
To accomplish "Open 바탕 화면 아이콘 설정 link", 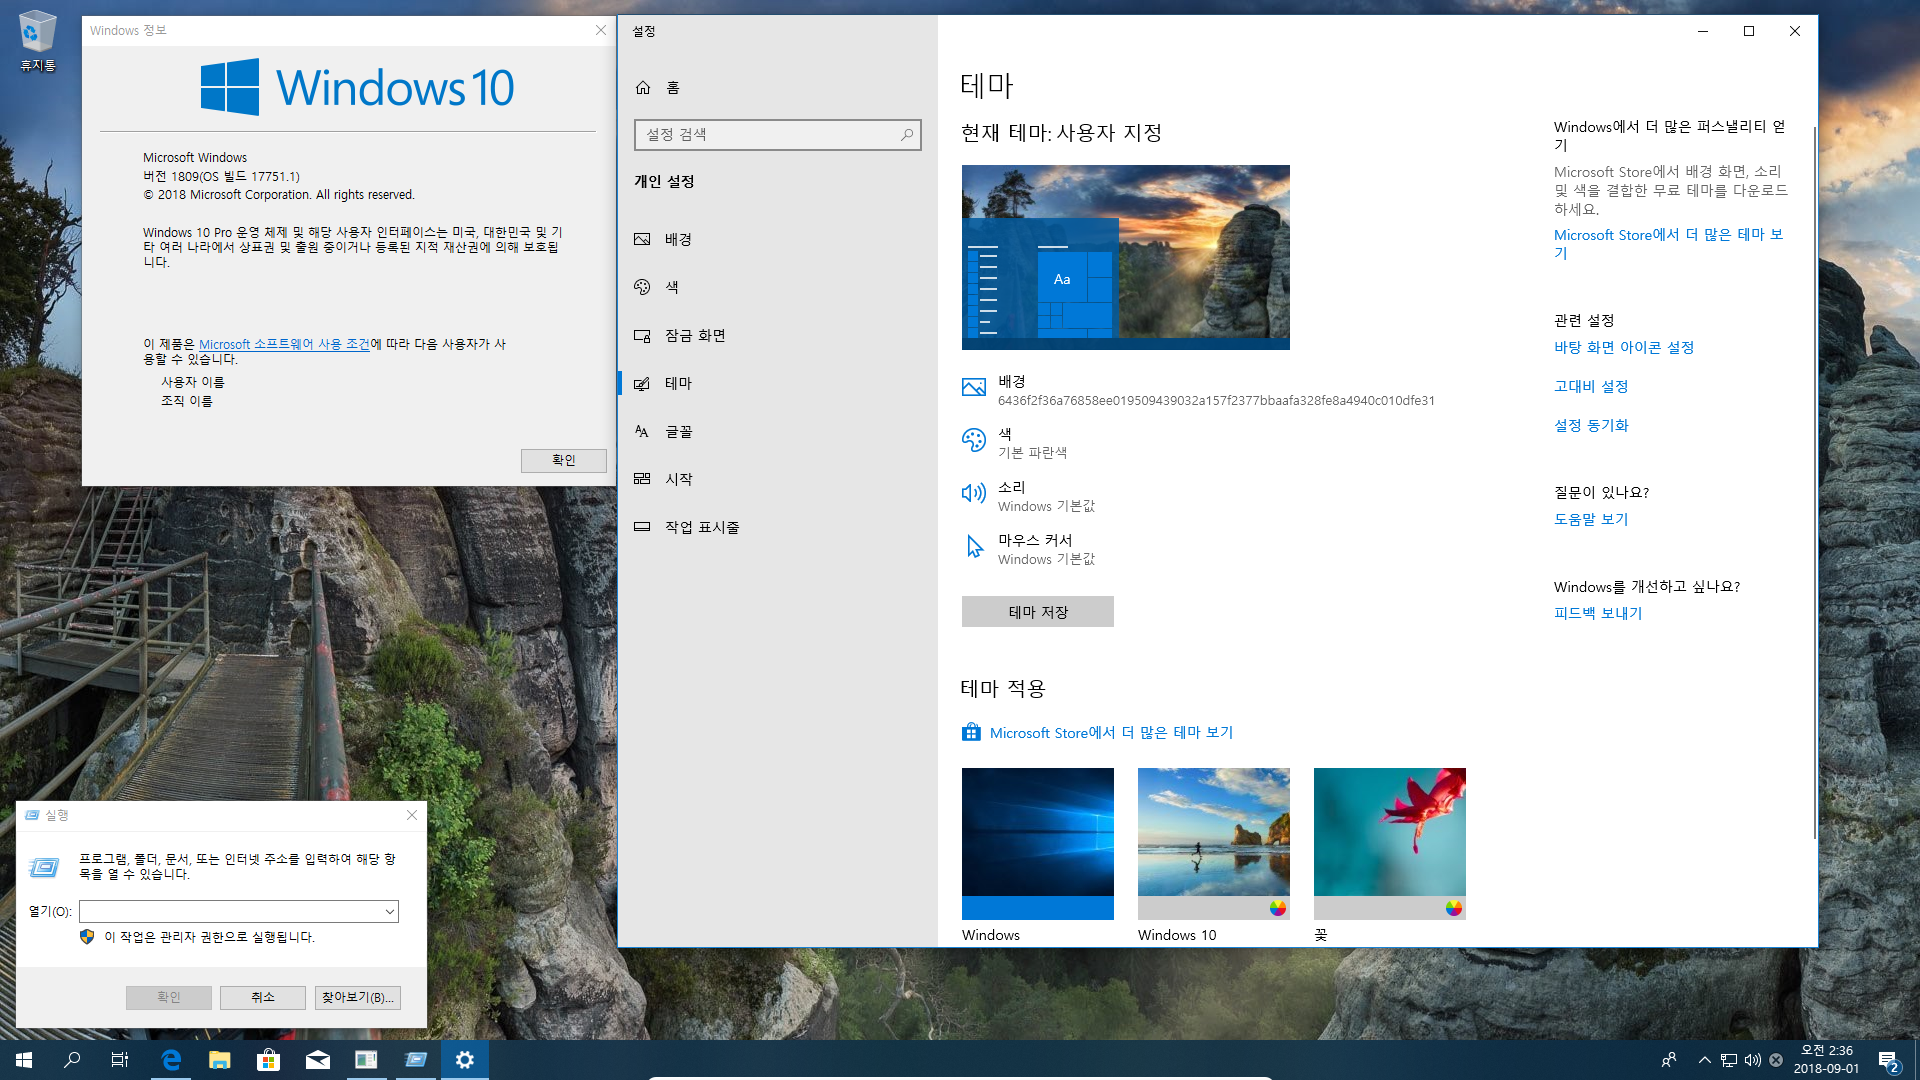I will [x=1624, y=347].
